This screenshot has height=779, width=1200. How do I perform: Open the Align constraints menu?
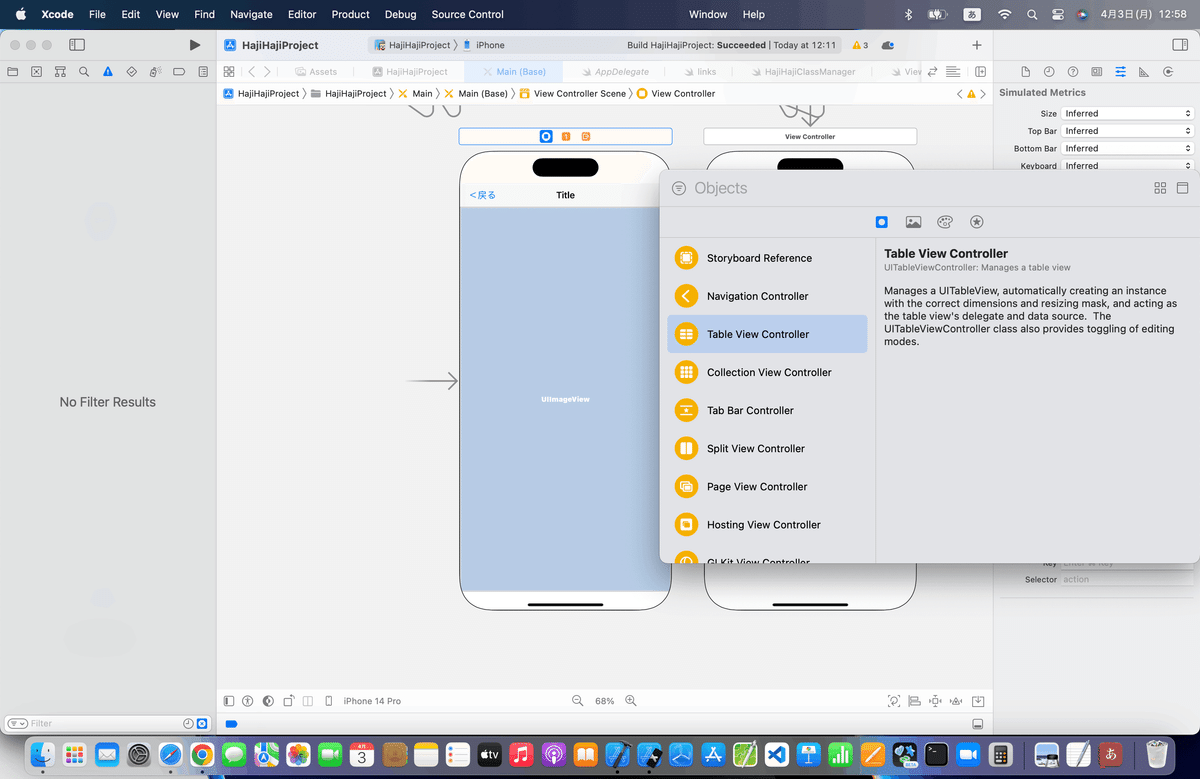coord(914,701)
